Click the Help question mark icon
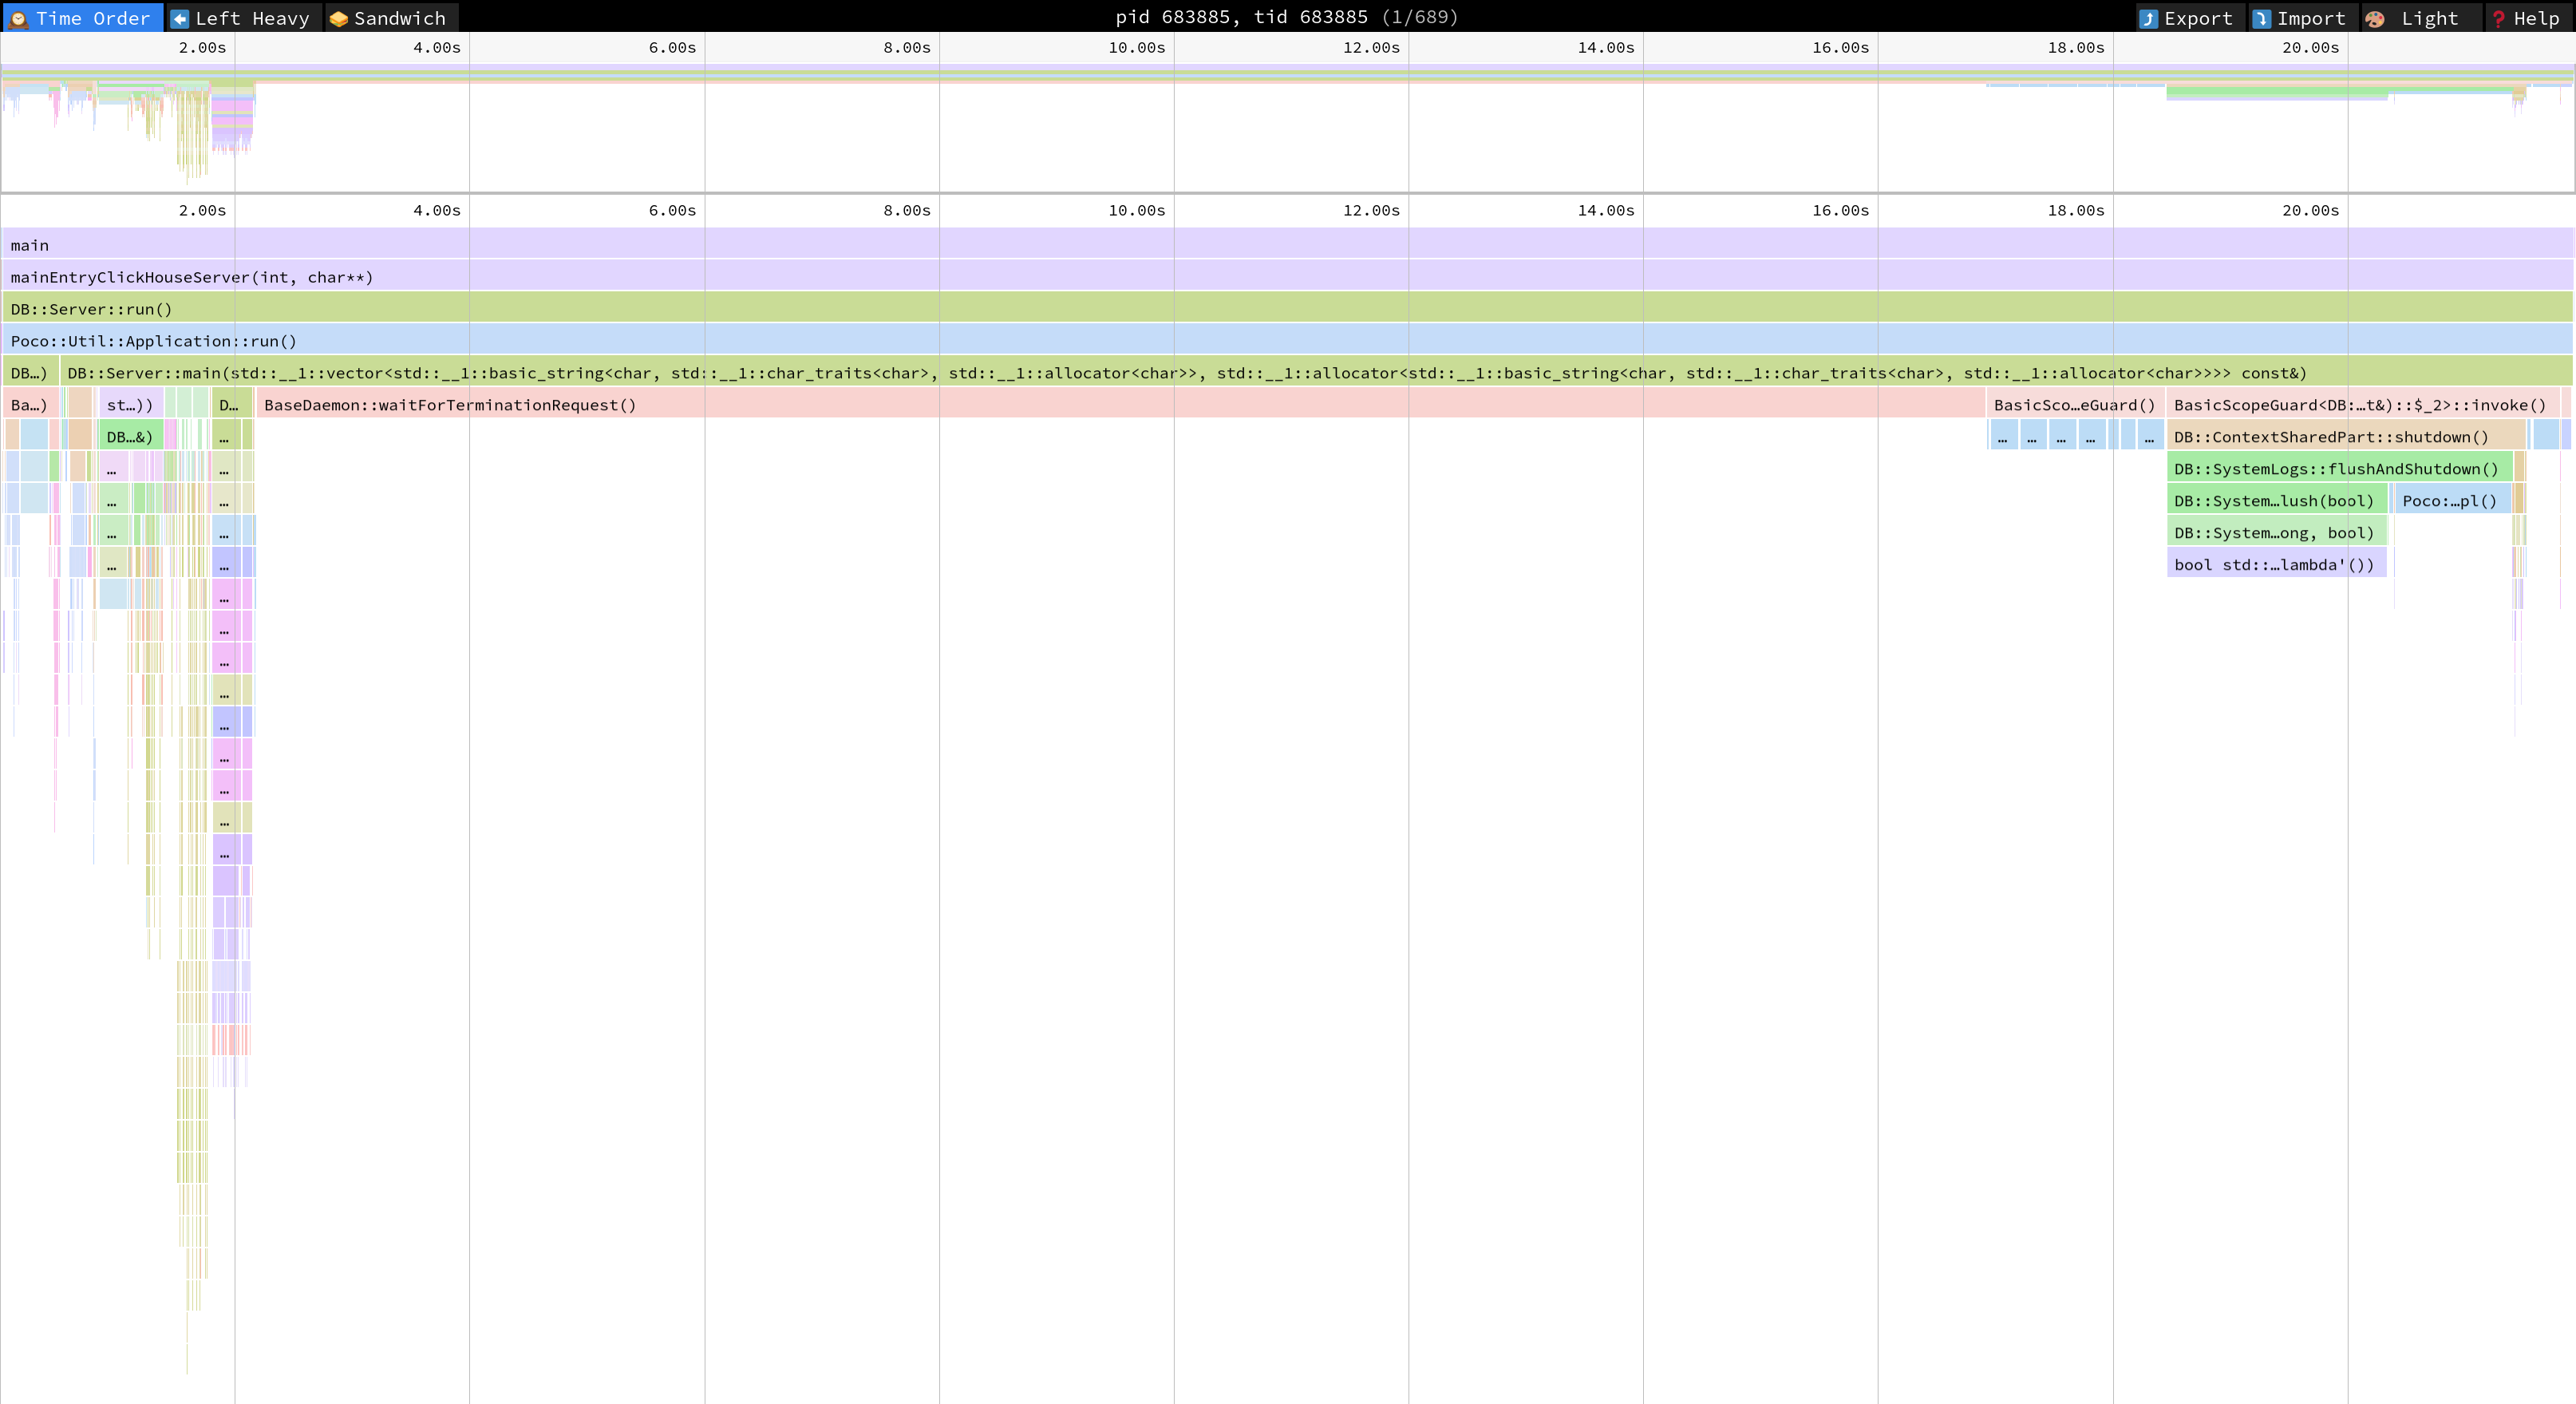The image size is (2576, 1404). 2498,18
